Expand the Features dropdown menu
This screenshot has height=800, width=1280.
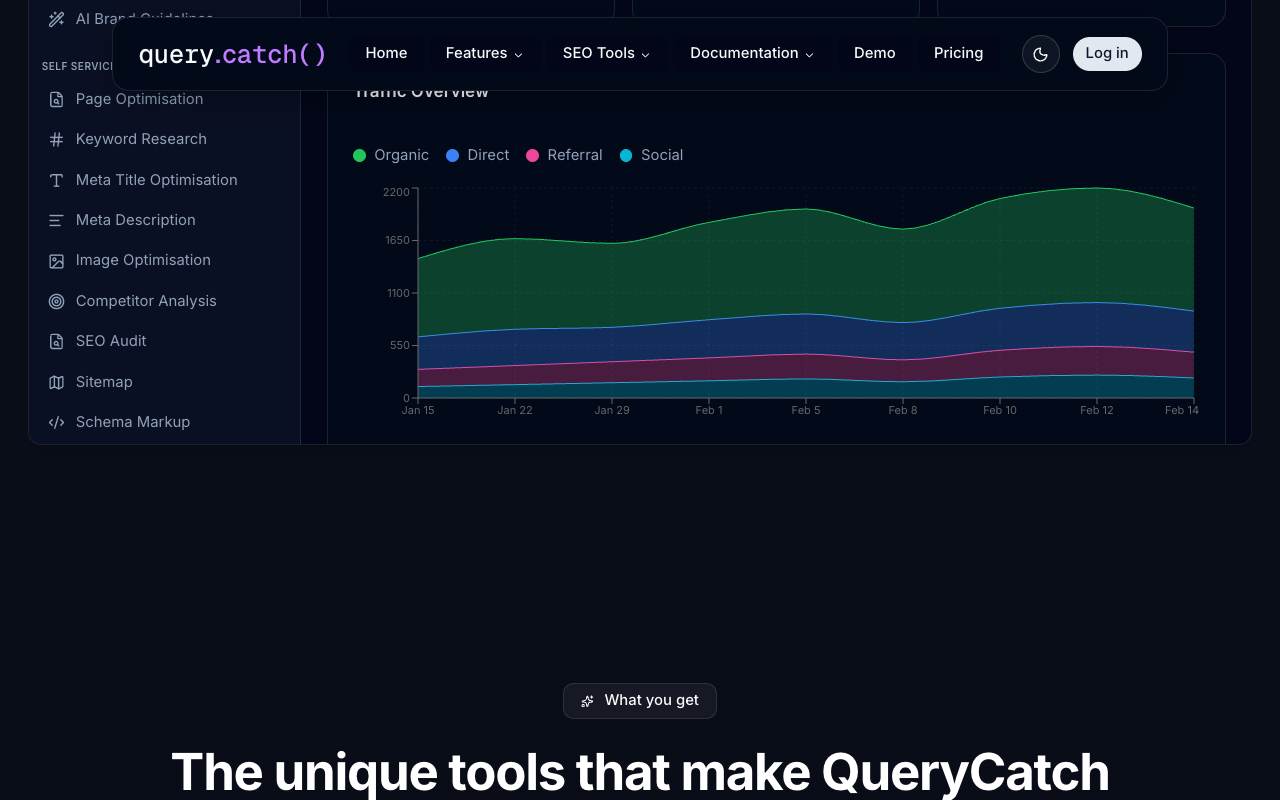click(x=484, y=53)
